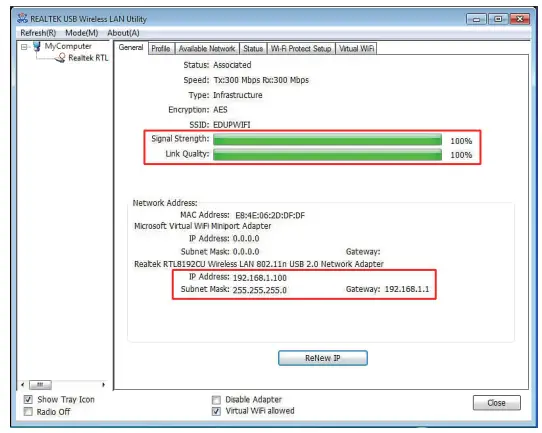Check the Disable Adapter checkbox
Viewport: 542px width, 433px height.
point(216,400)
